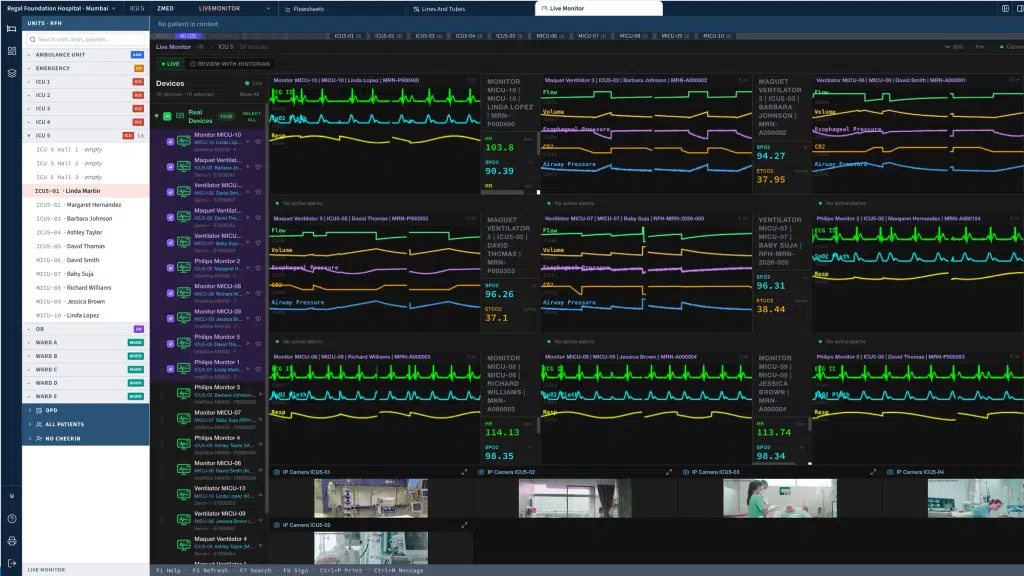Expand the OPD section
This screenshot has width=1024, height=576.
pyautogui.click(x=30, y=410)
